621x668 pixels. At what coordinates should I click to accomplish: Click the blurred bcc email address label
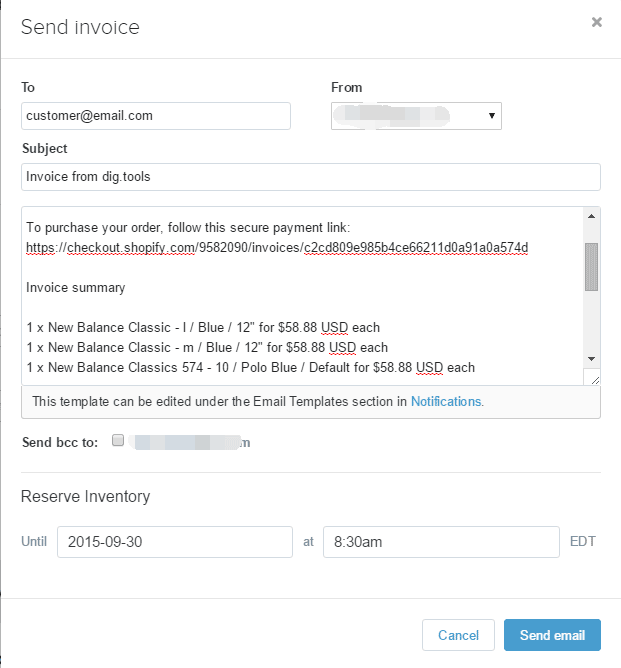pos(190,442)
